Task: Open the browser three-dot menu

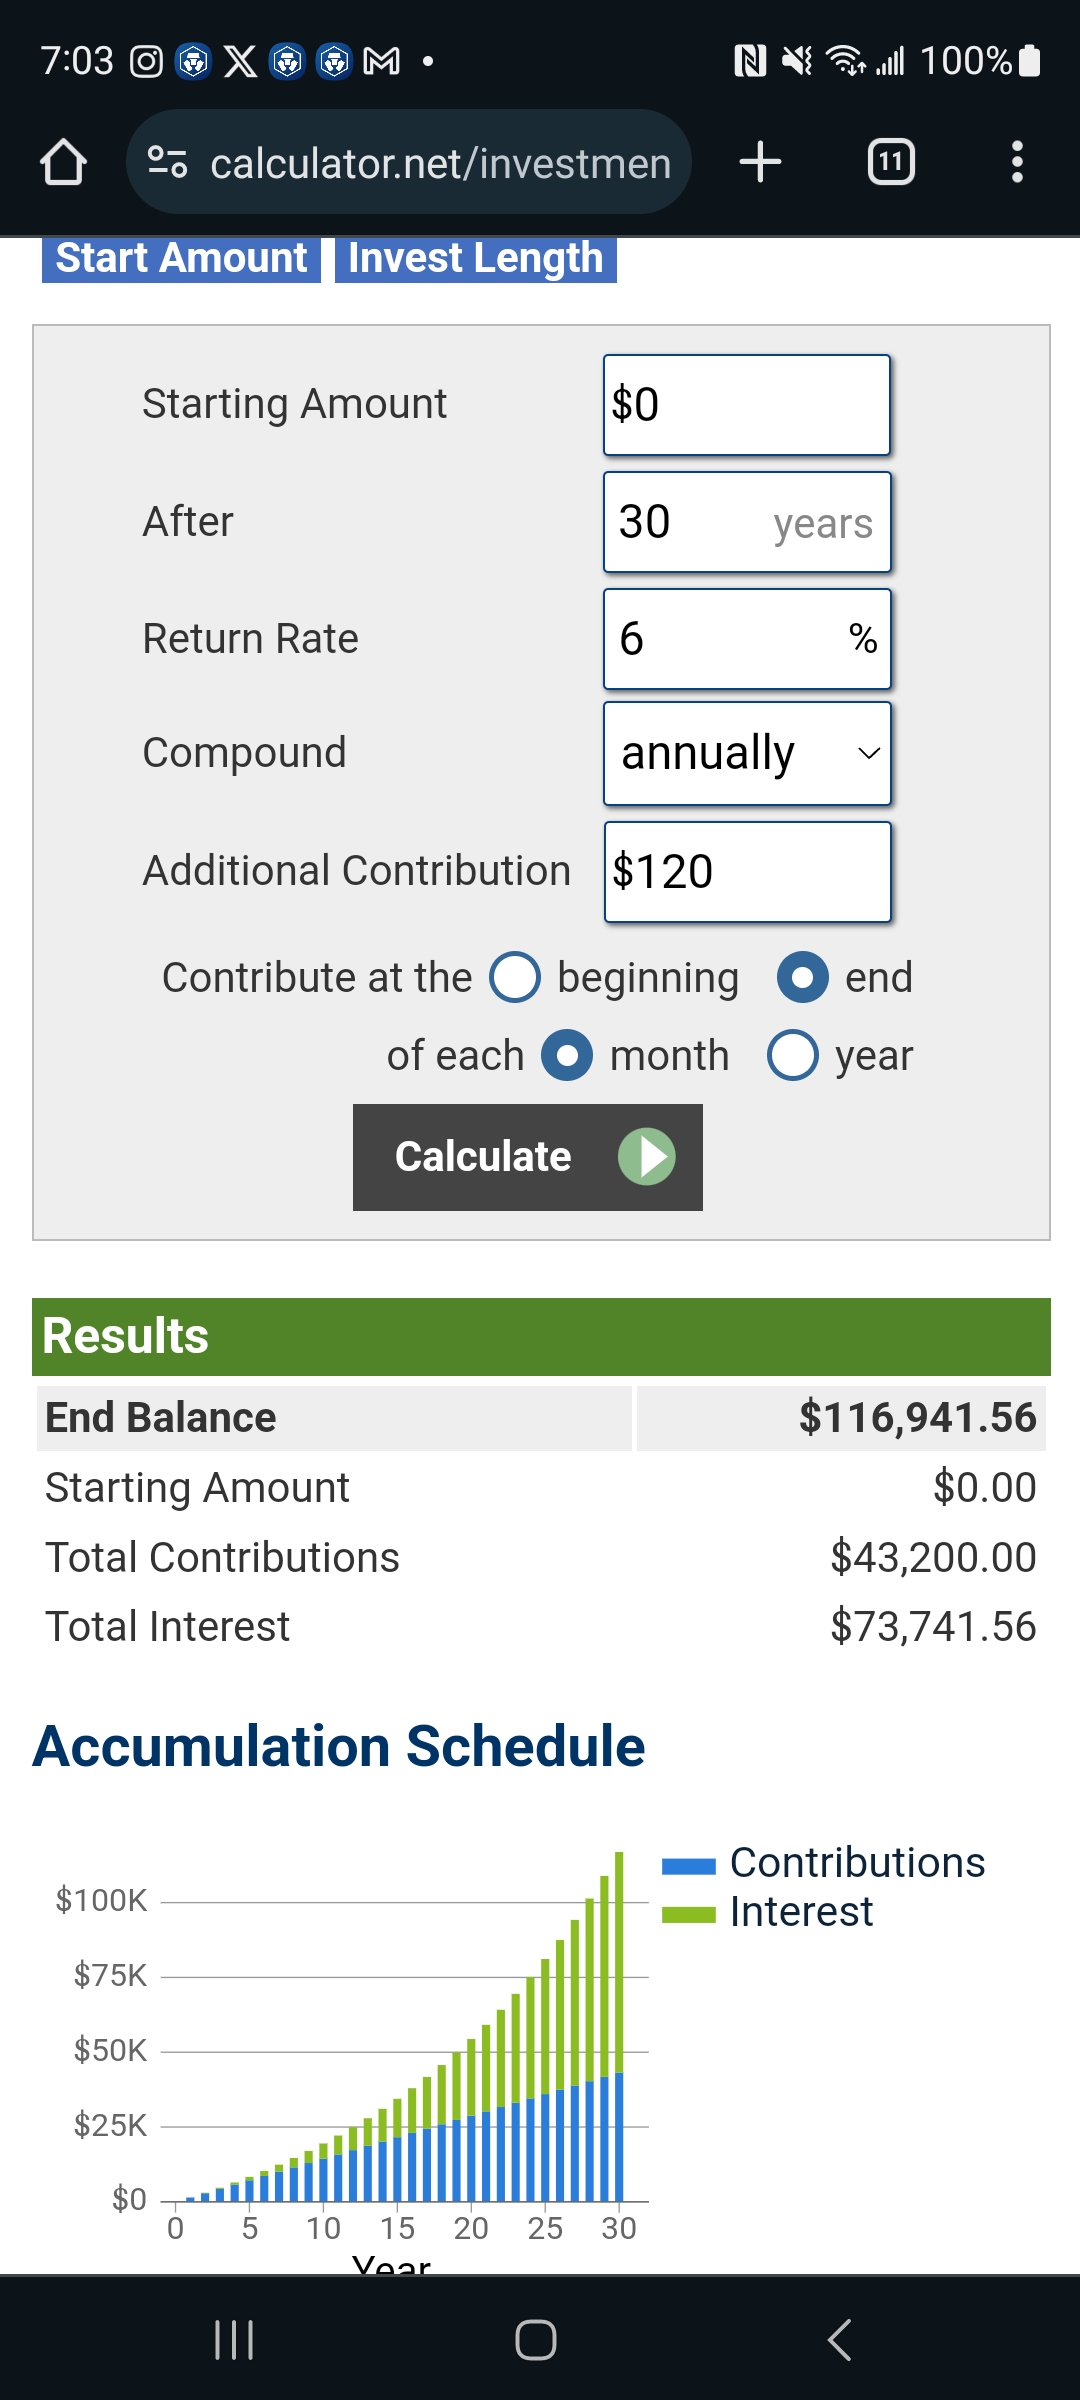Action: click(x=1017, y=162)
